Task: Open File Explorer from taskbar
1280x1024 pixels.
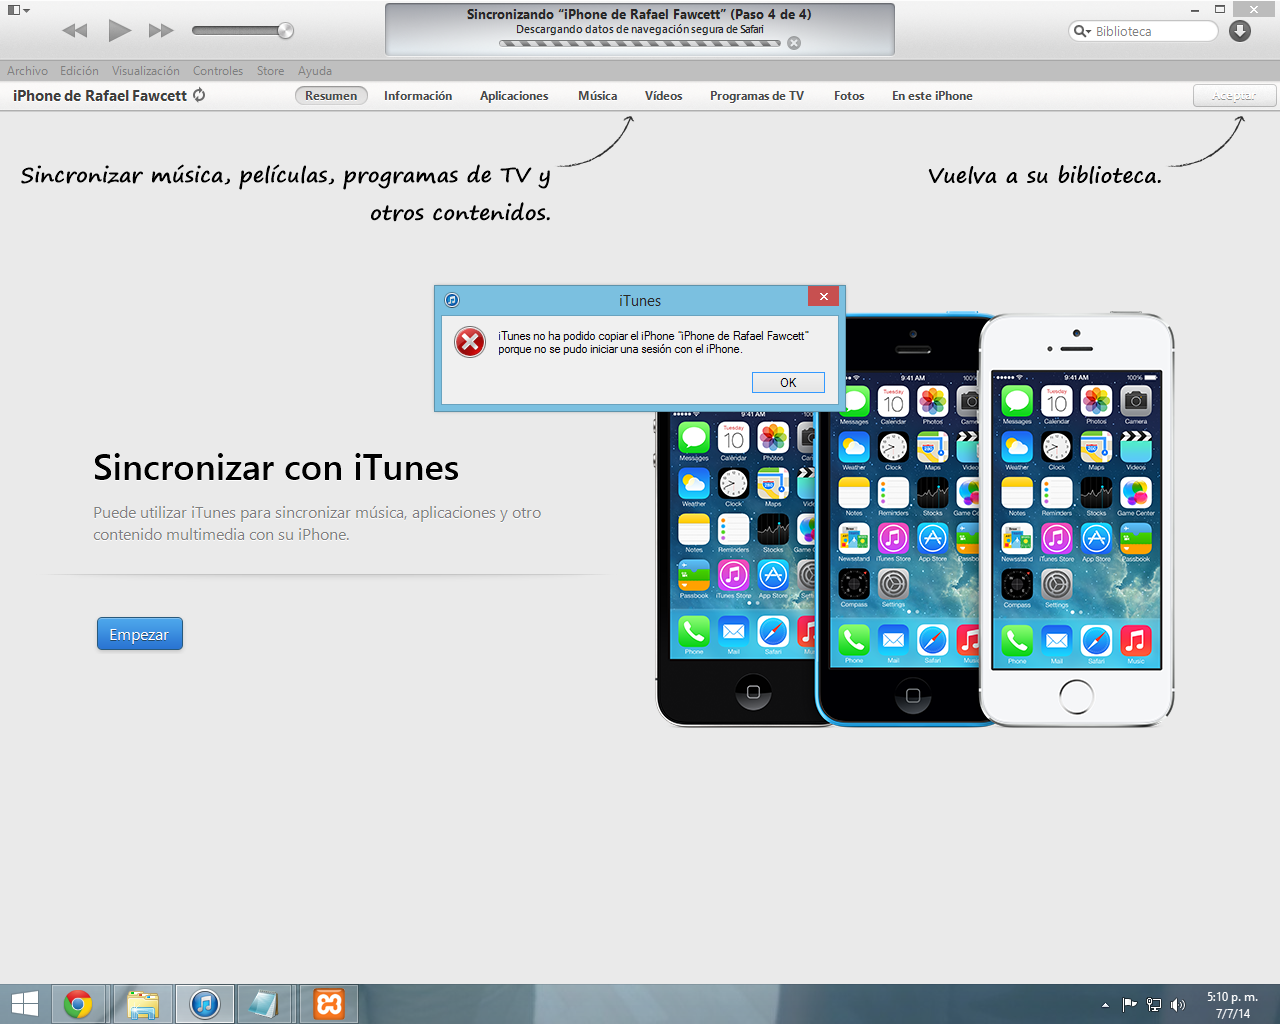Action: [x=143, y=1004]
